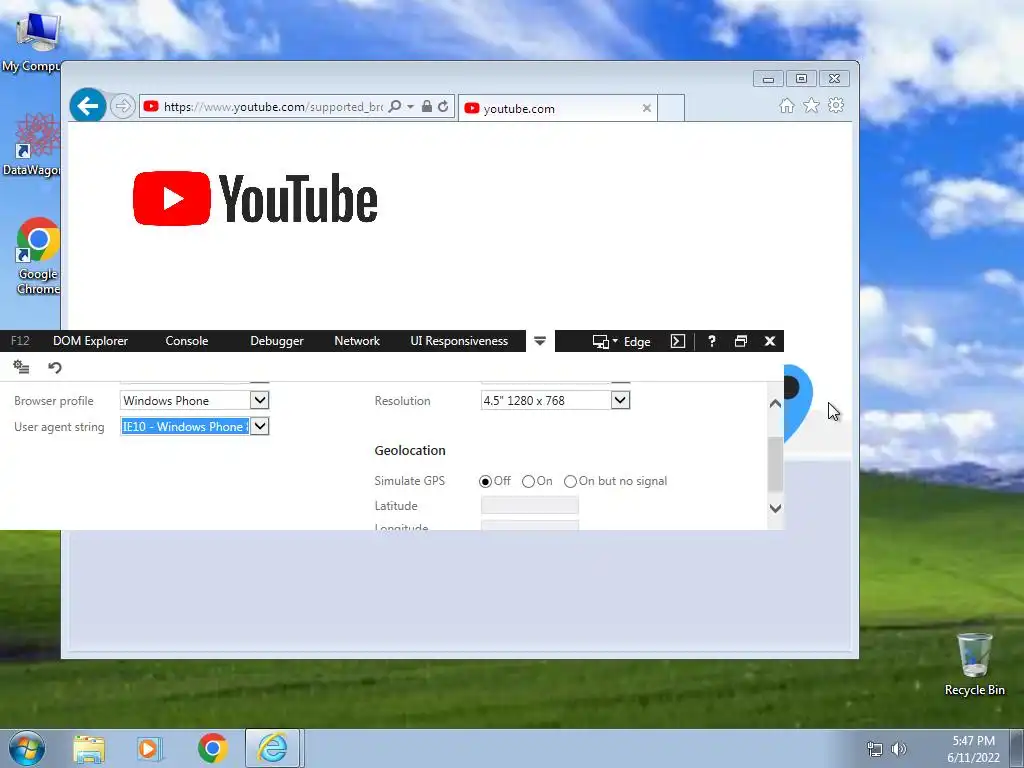Screen dimensions: 1024x768
Task: Restore the Internet Explorer window
Action: pos(801,79)
